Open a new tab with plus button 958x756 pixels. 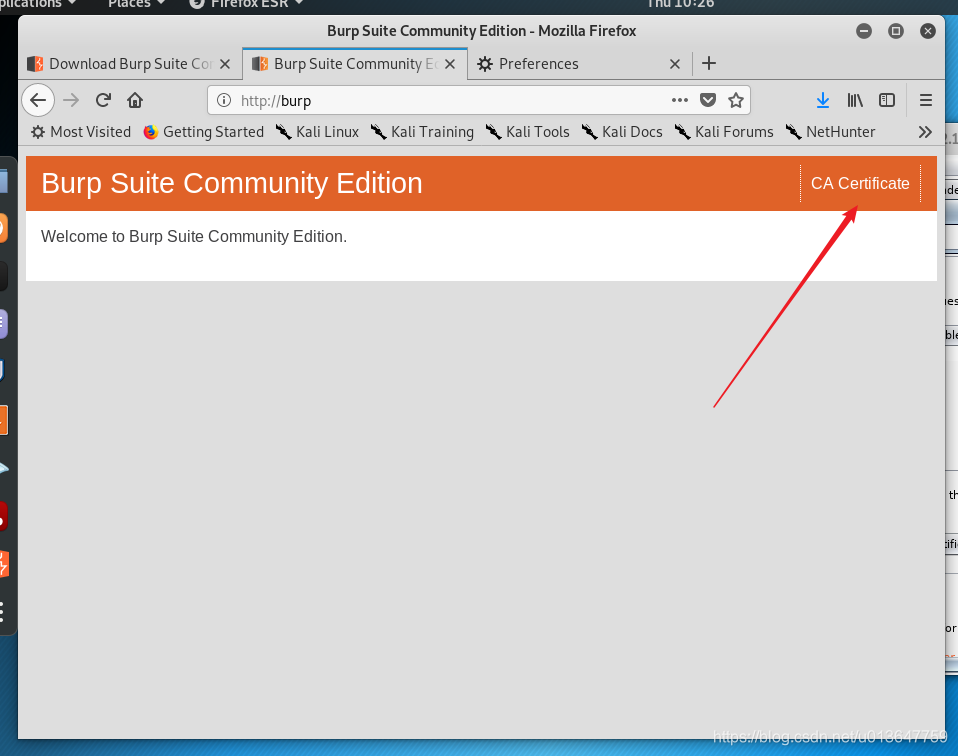pyautogui.click(x=709, y=64)
